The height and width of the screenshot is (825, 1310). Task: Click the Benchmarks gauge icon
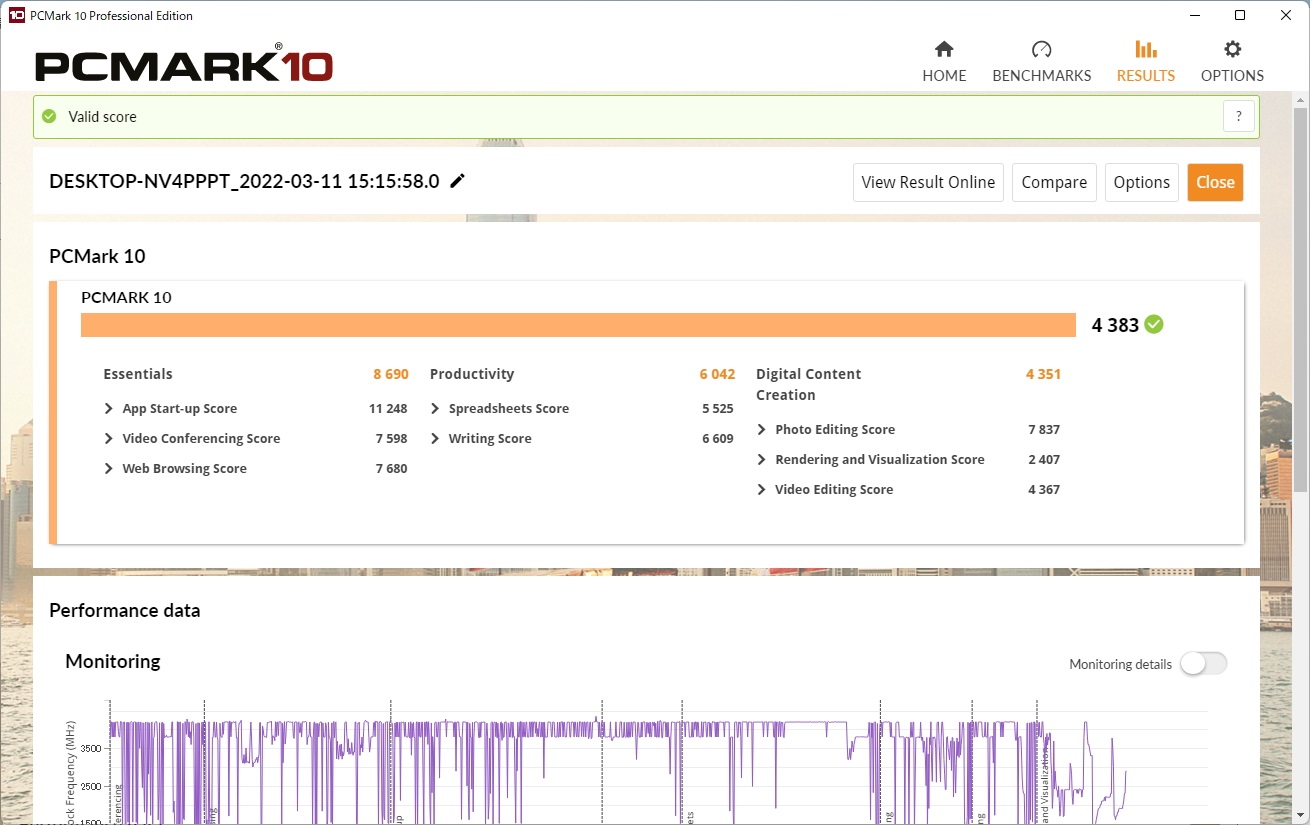point(1041,50)
